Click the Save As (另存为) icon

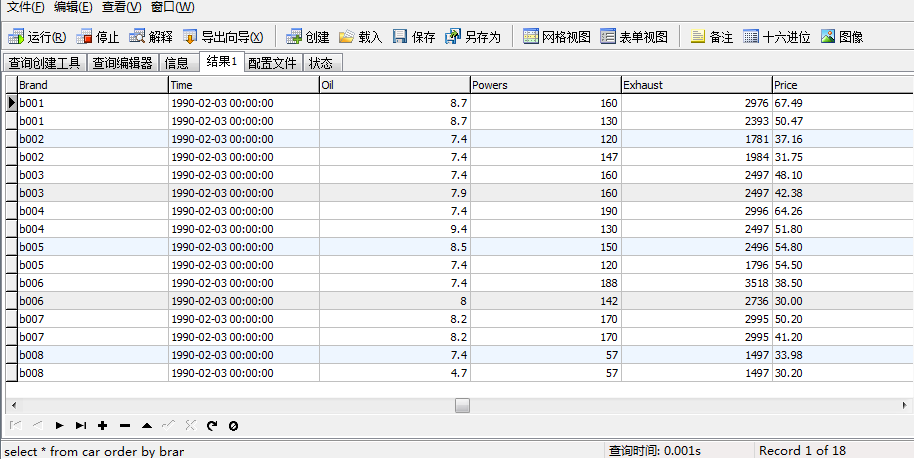click(453, 37)
